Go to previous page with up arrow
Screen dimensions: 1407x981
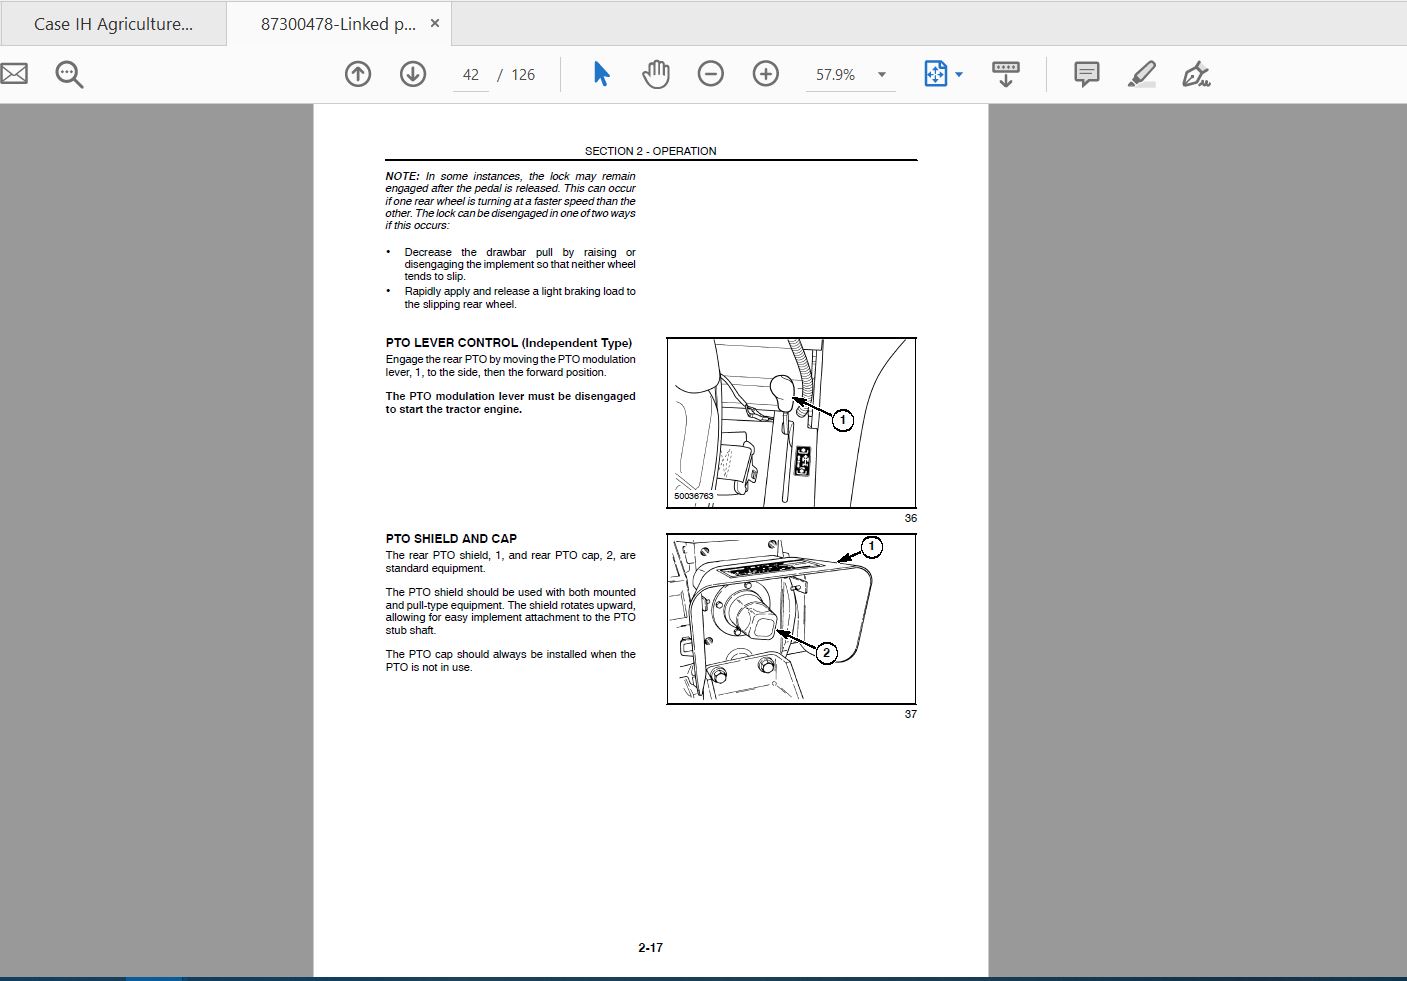pyautogui.click(x=358, y=74)
